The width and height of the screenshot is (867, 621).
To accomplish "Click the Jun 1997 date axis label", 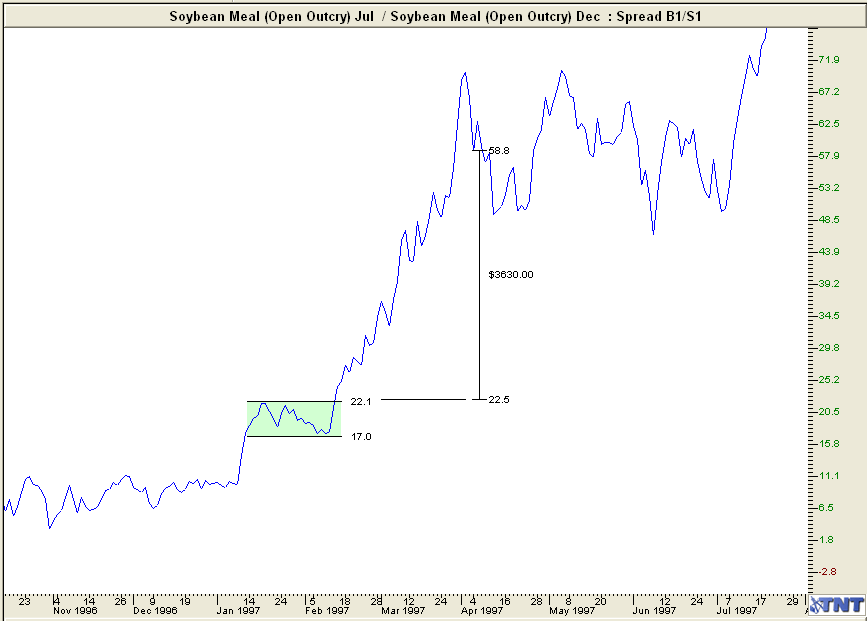I will (x=654, y=611).
